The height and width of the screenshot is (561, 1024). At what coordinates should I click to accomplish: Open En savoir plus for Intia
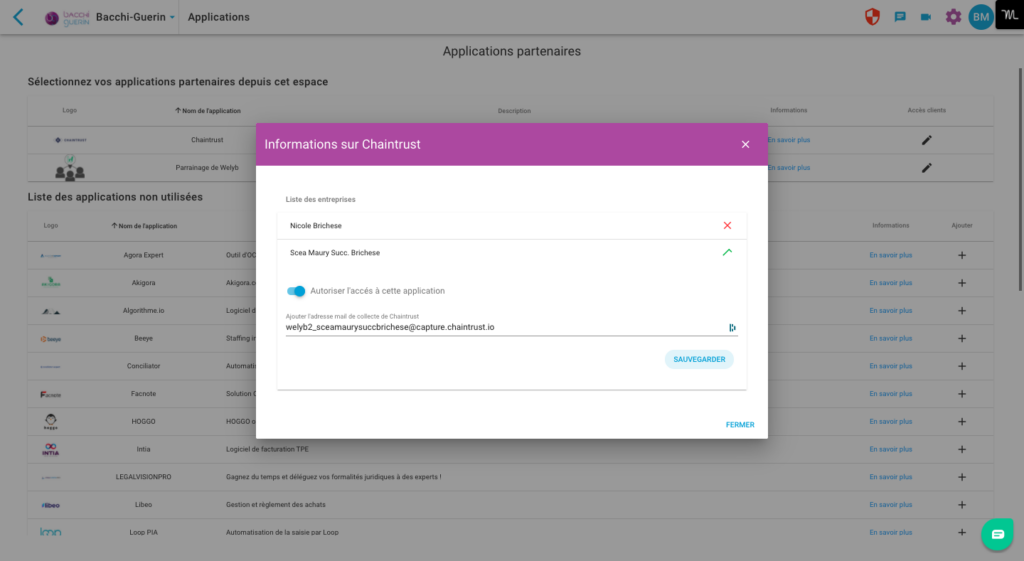890,449
